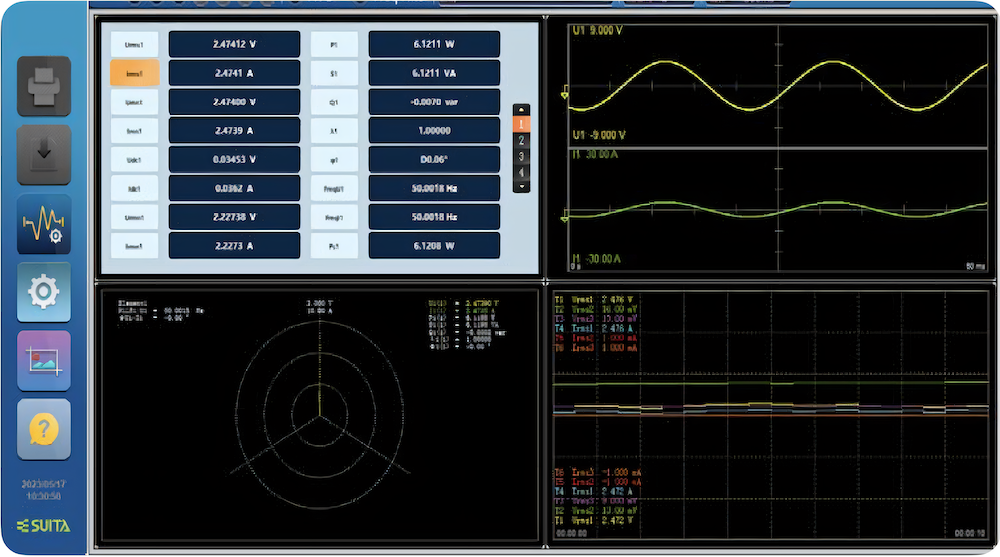Open the waveform settings icon
Image resolution: width=1000 pixels, height=557 pixels.
(x=44, y=225)
